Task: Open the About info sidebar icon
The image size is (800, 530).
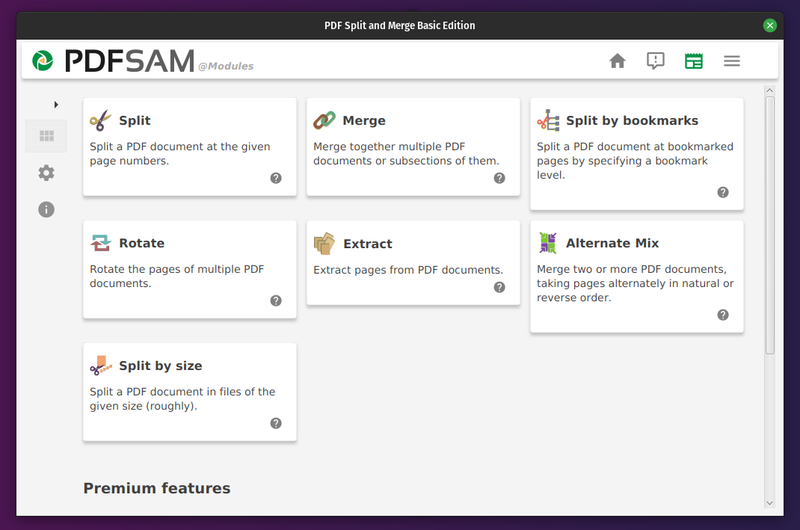Action: [46, 209]
